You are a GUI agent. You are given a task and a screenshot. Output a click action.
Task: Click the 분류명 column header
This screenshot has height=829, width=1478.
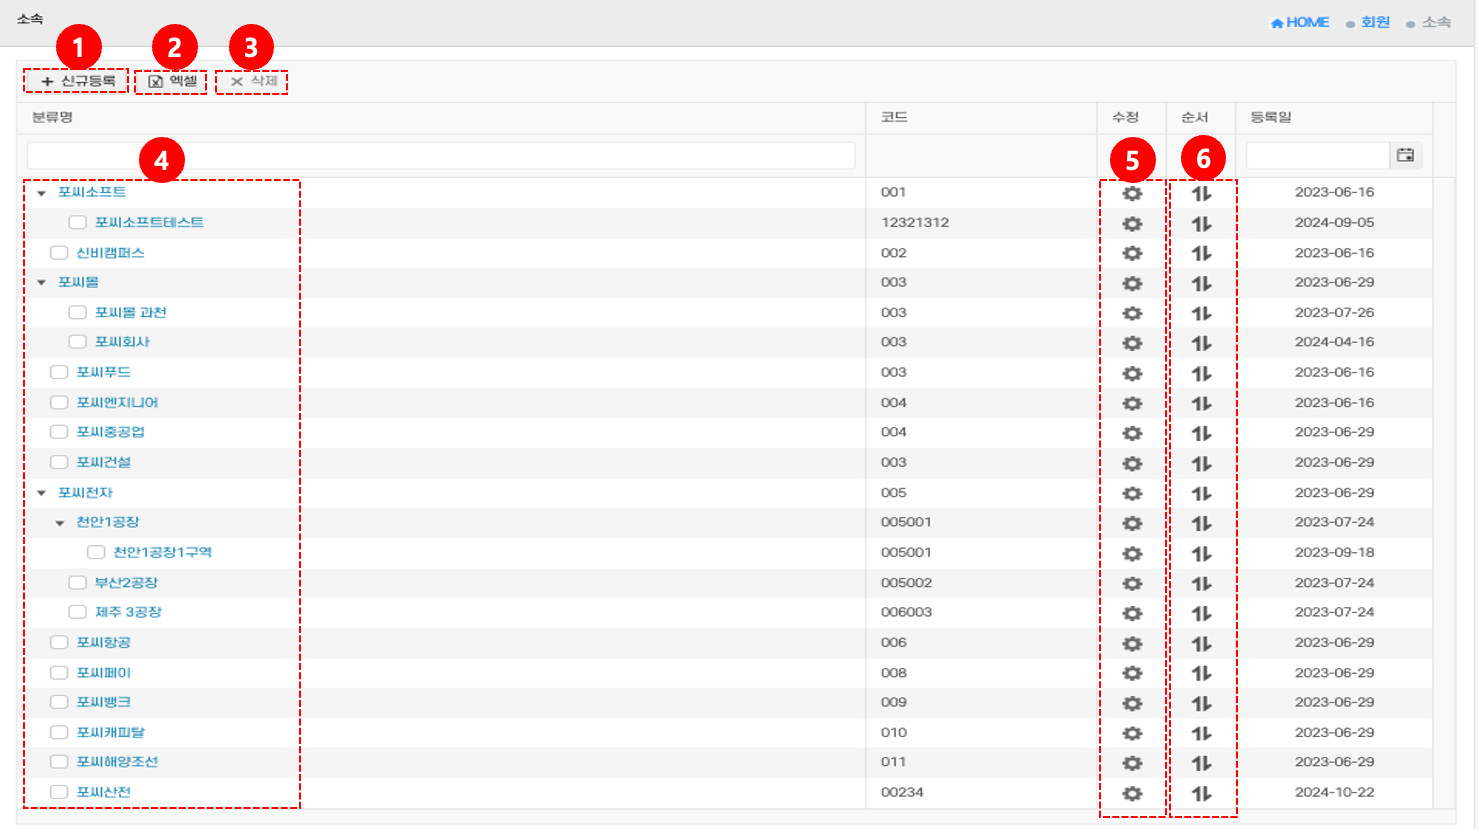coord(52,117)
